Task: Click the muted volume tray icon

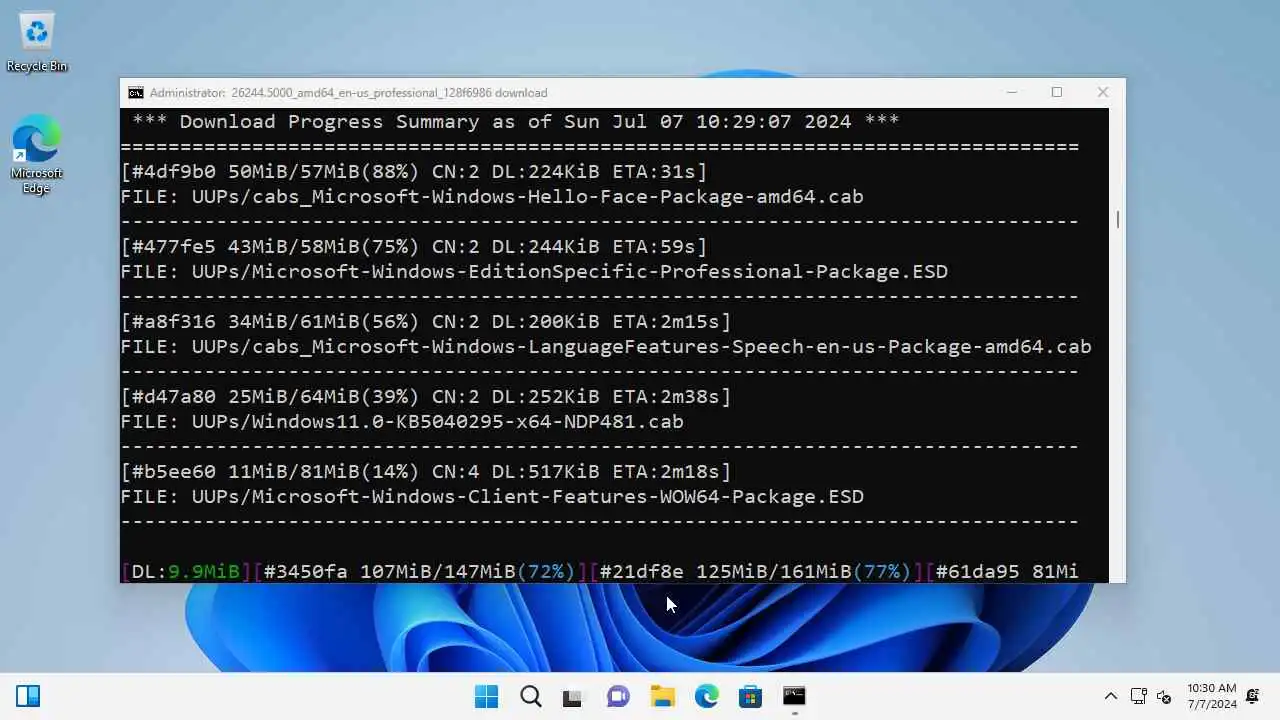Action: pyautogui.click(x=1163, y=696)
